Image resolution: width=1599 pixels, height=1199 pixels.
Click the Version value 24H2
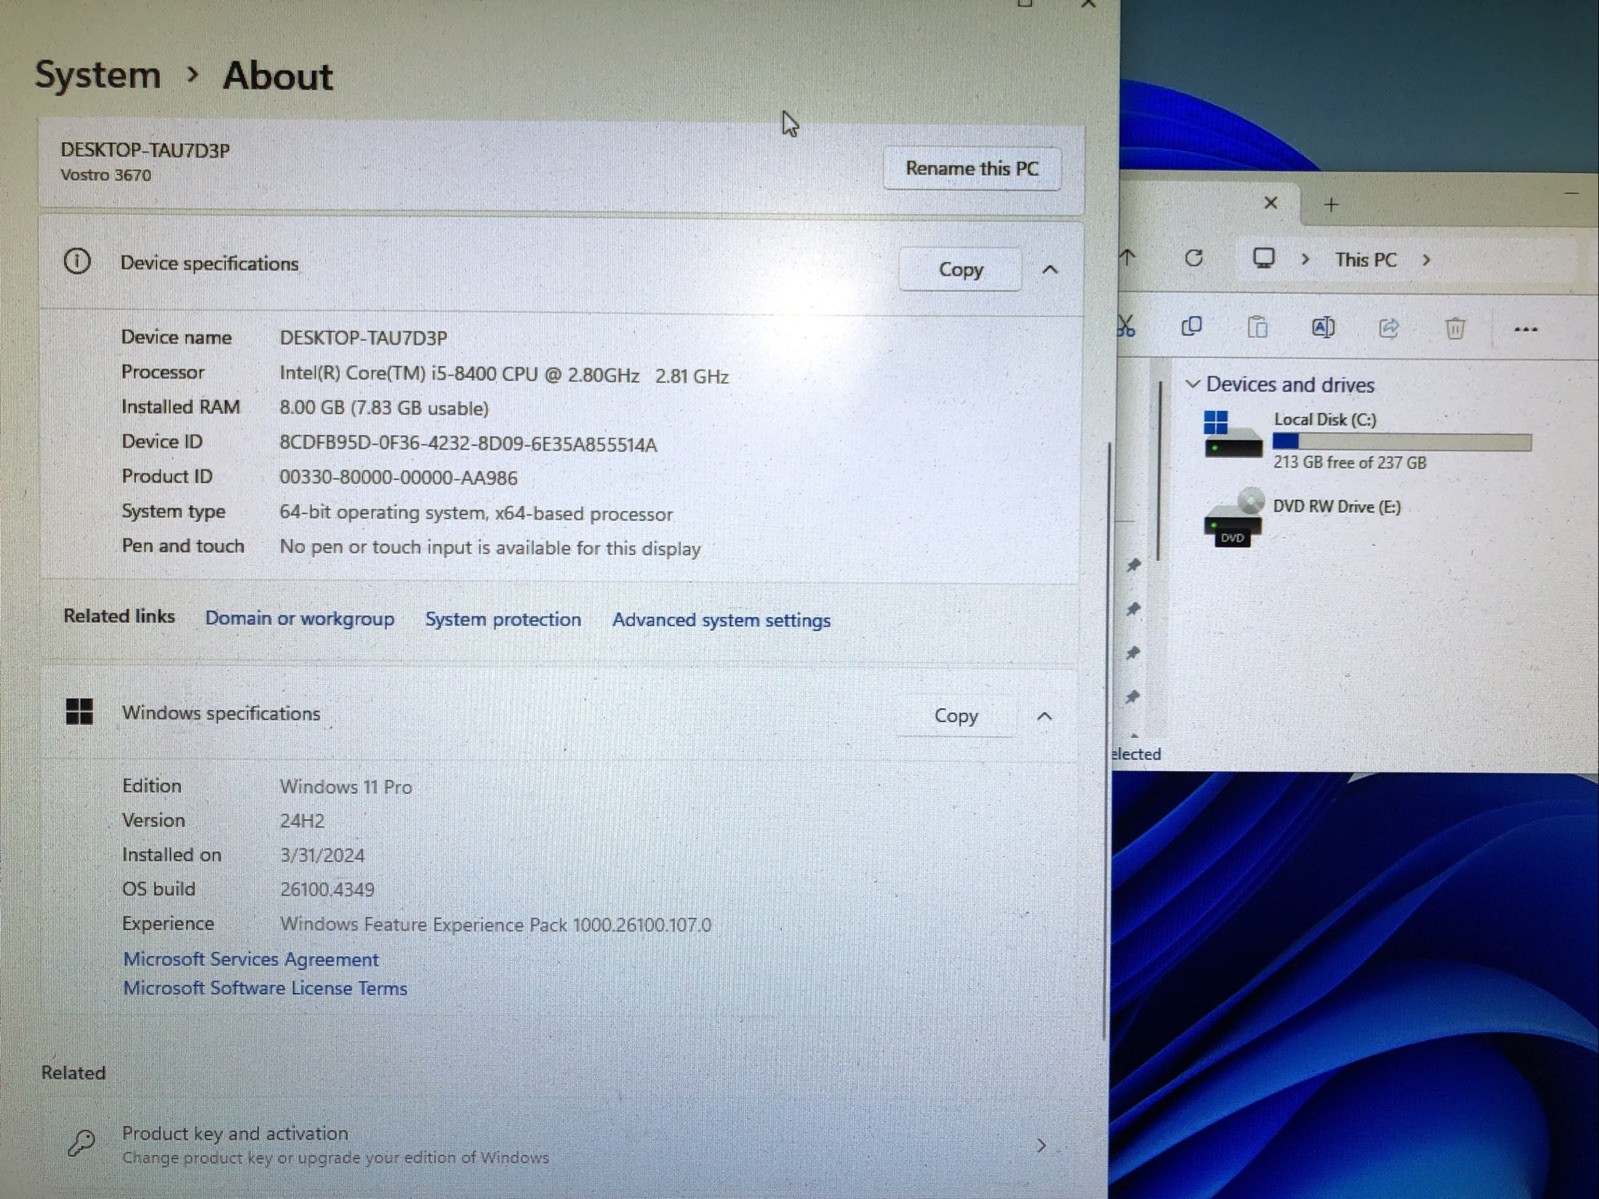[x=302, y=821]
